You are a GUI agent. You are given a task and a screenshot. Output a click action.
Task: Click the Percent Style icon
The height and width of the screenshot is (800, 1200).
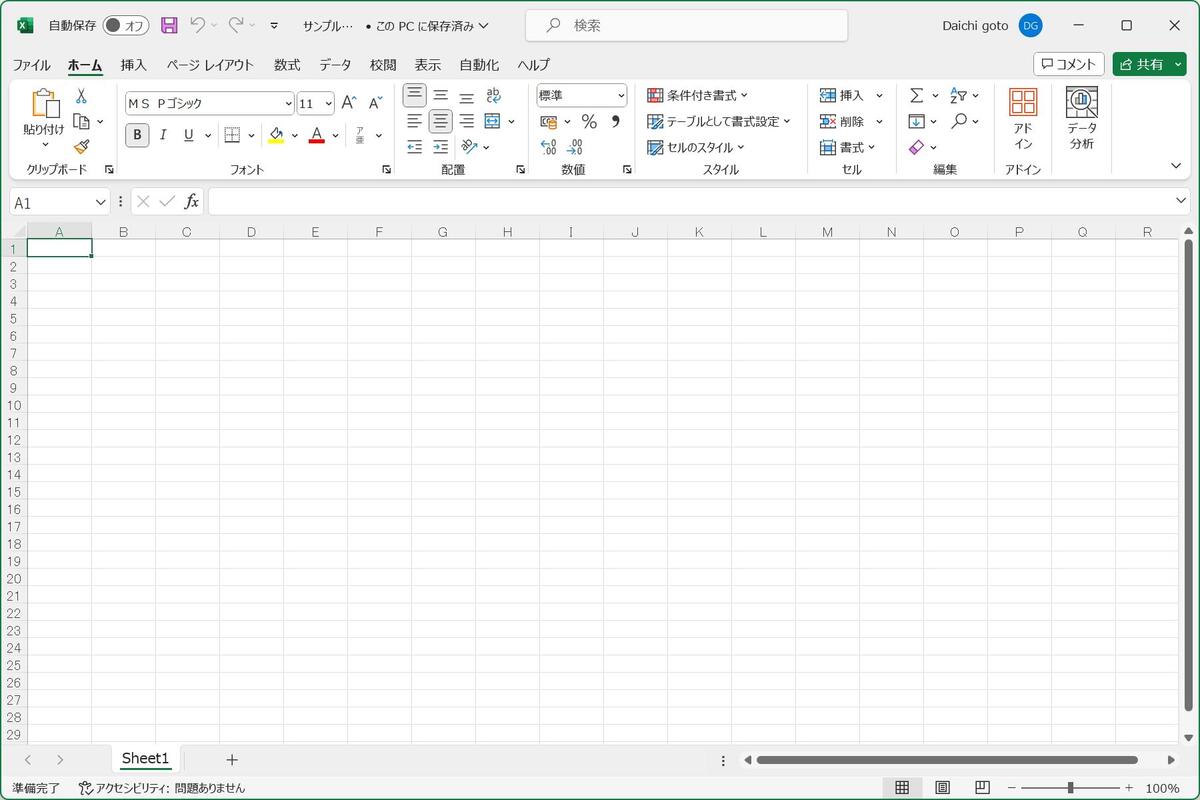point(589,121)
